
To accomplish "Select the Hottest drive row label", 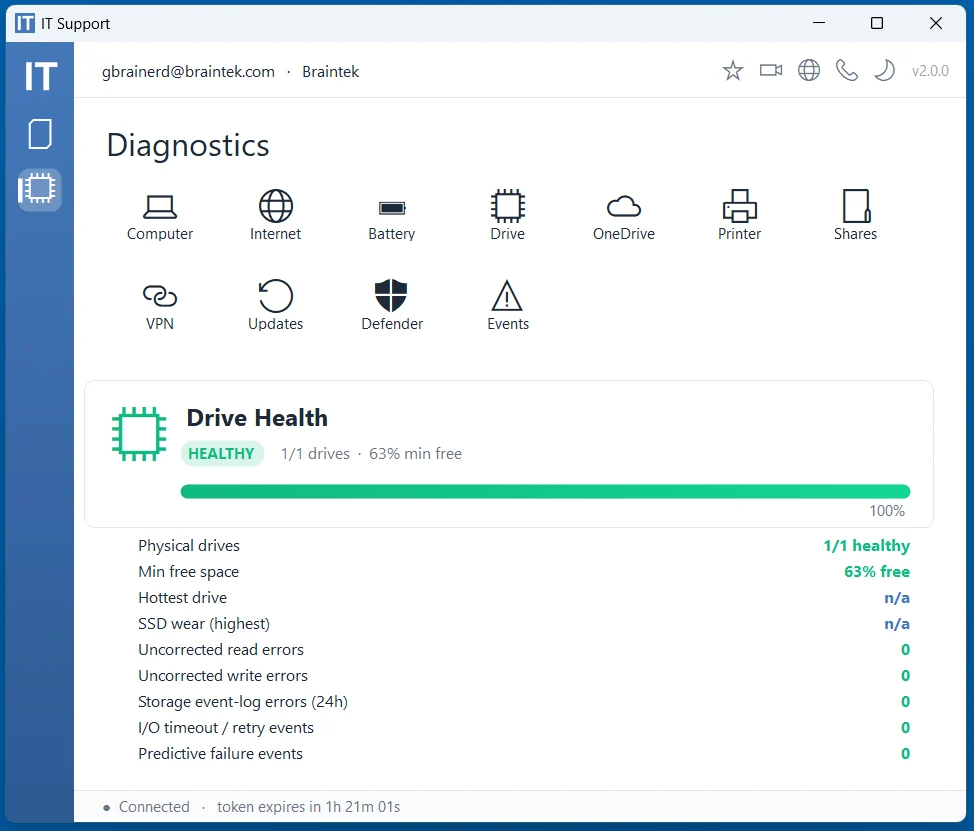I will click(183, 598).
